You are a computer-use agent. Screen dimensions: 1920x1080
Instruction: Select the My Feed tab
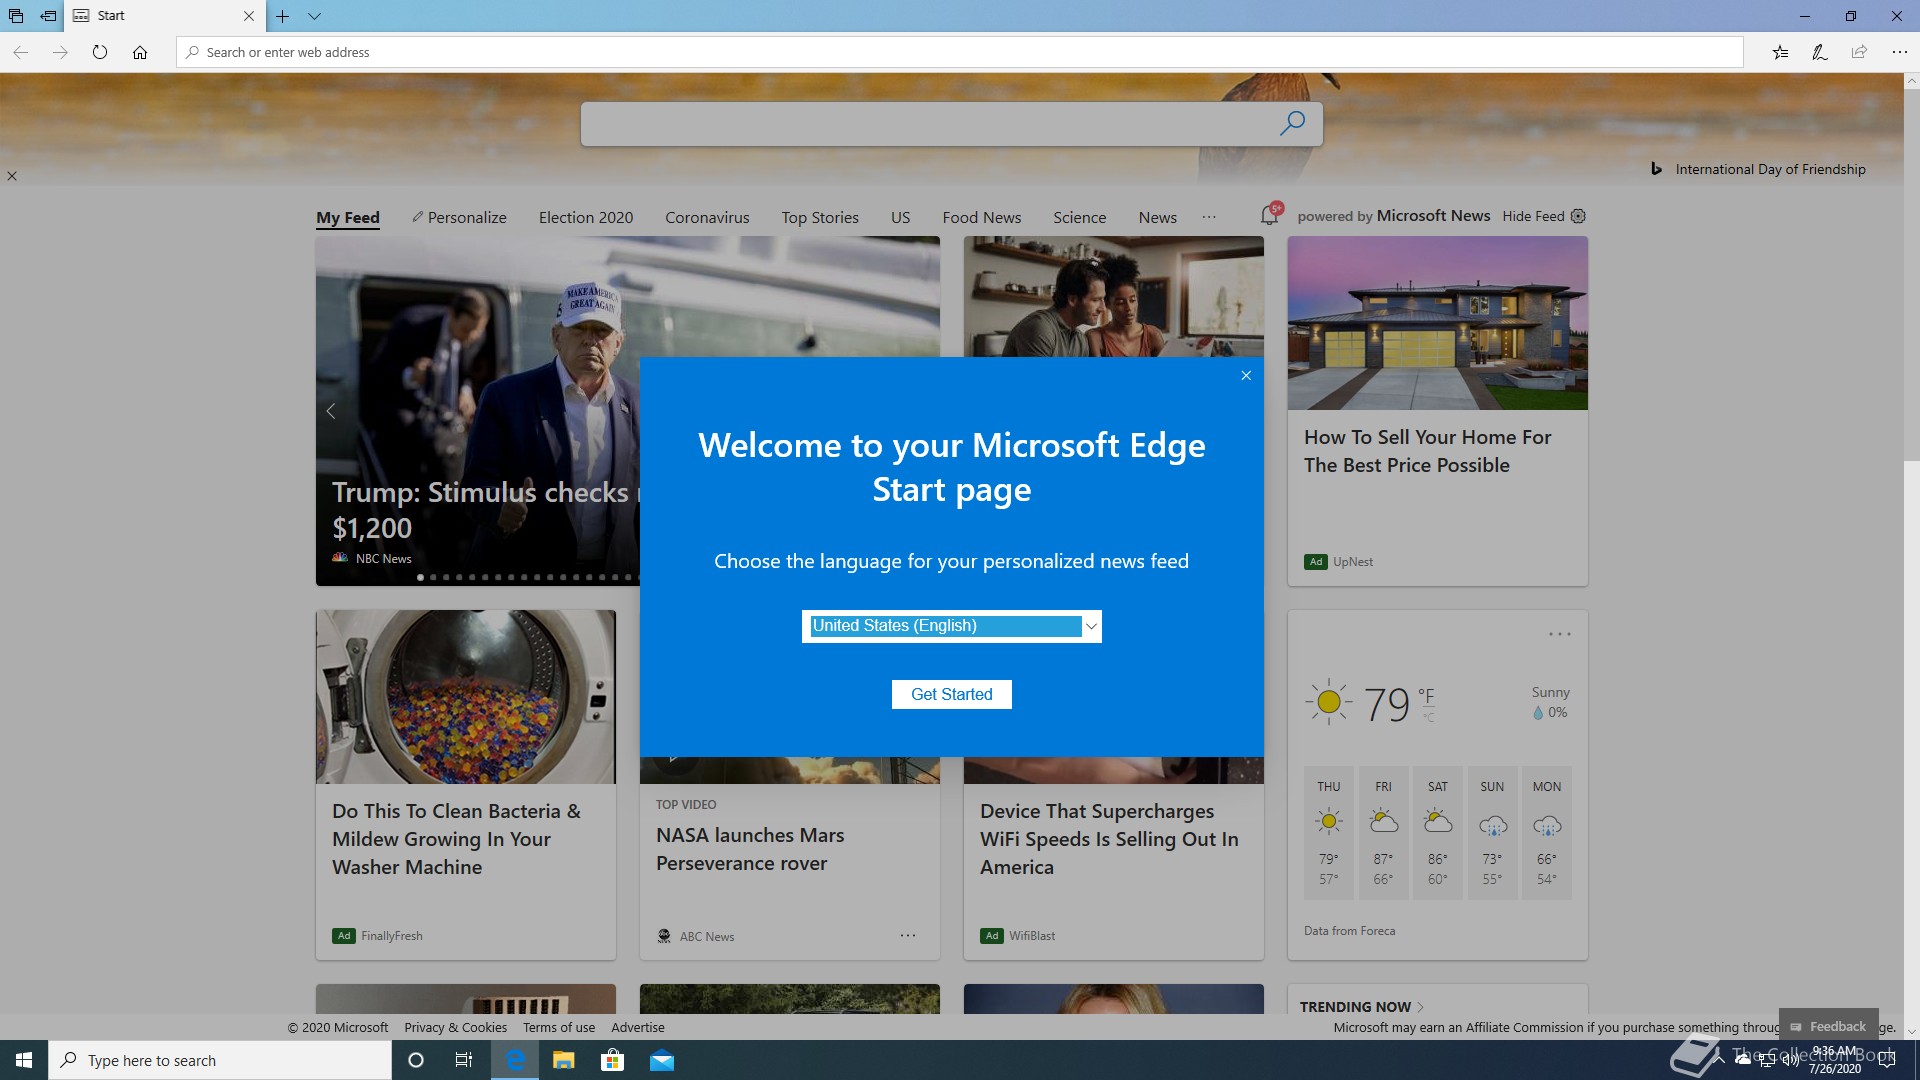(x=348, y=217)
